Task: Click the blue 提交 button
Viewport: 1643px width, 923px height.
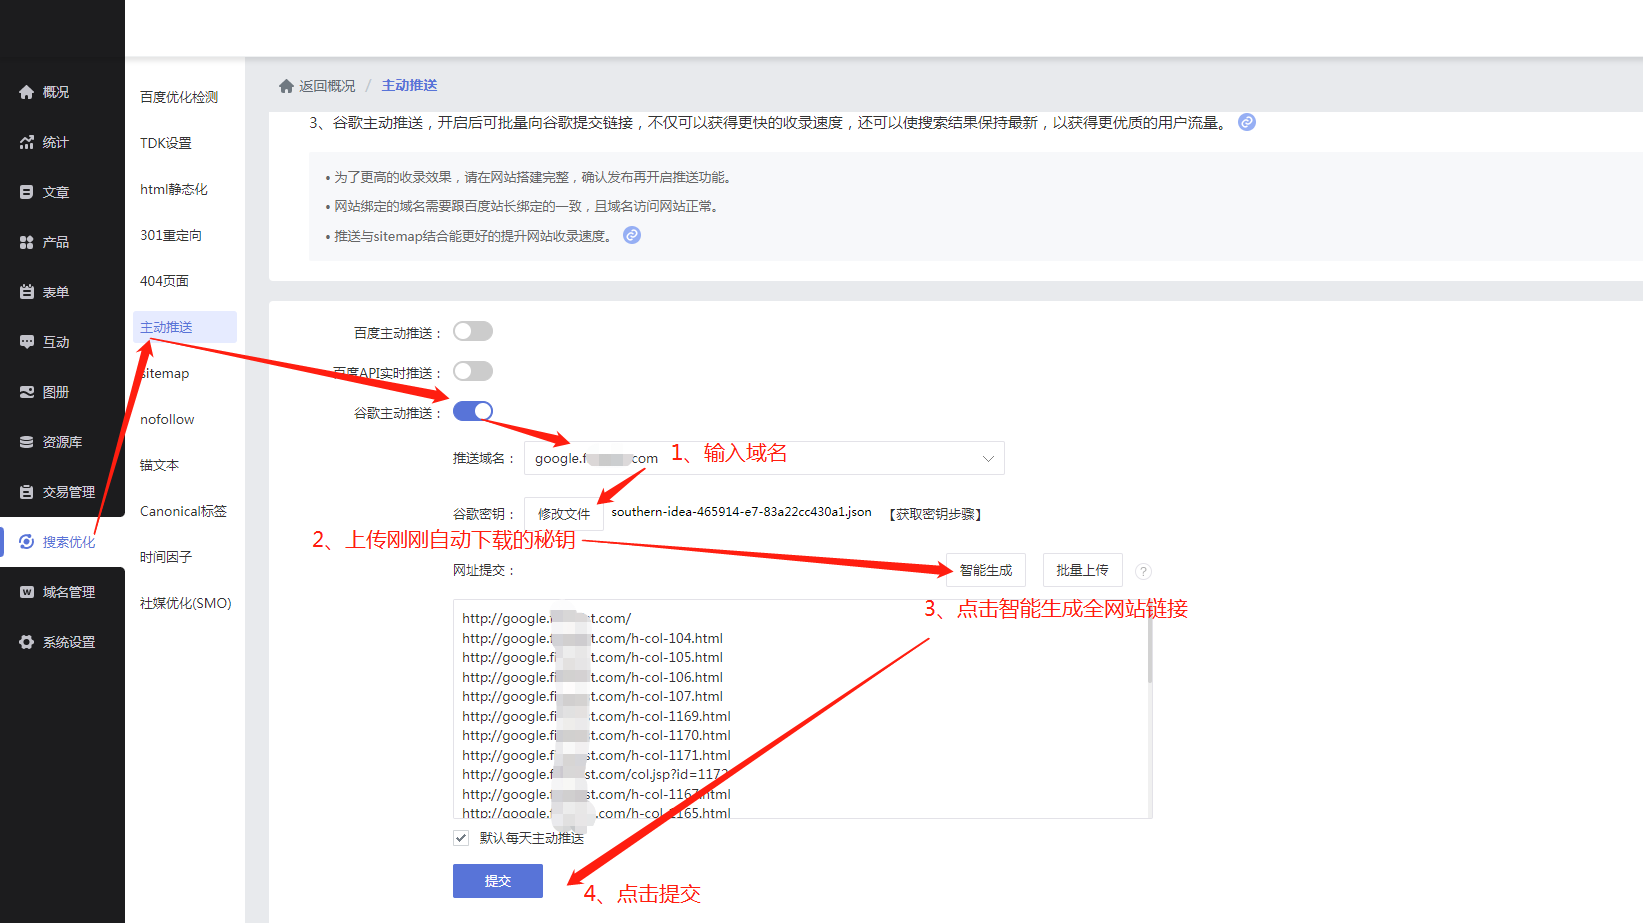Action: pos(498,881)
